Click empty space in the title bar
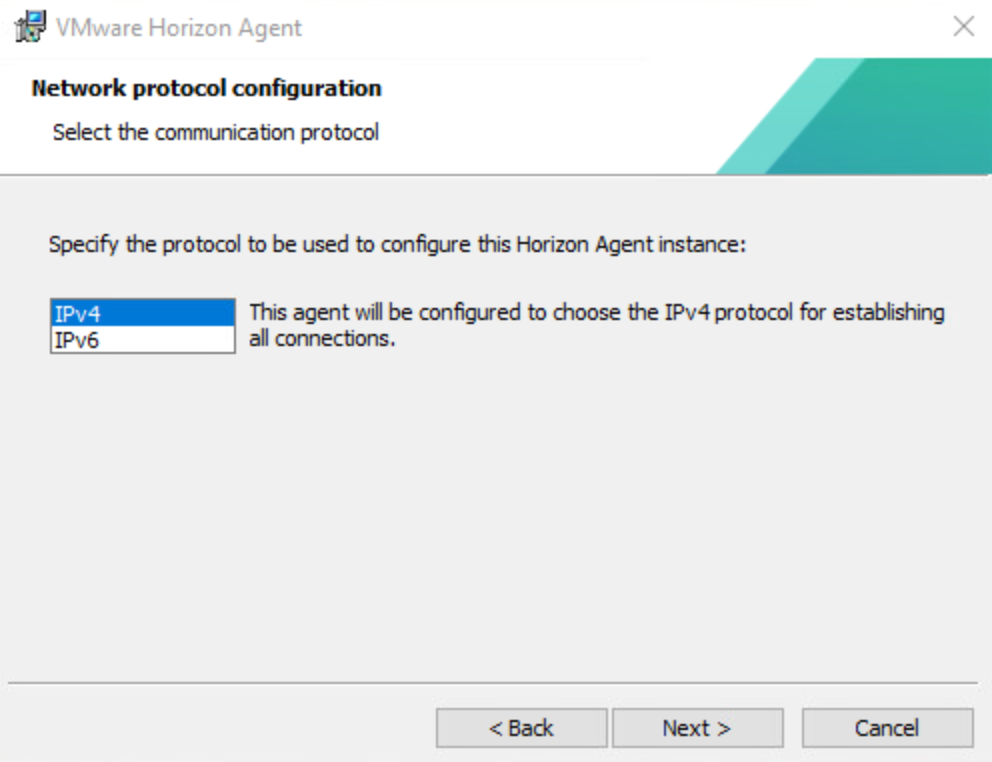 [x=600, y=27]
